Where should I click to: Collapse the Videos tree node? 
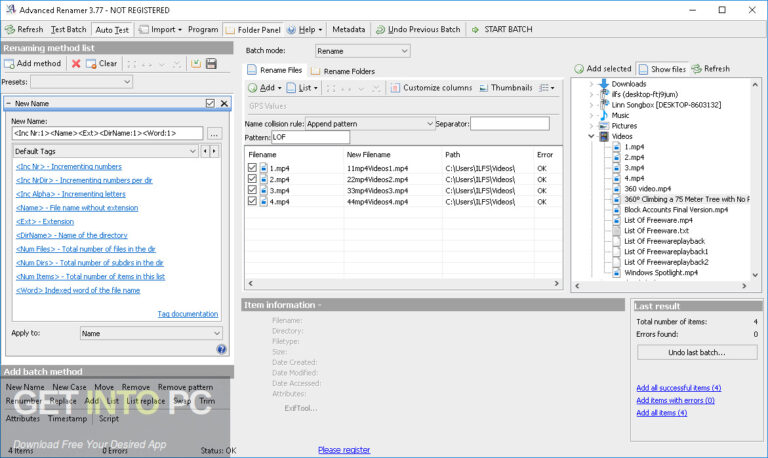pos(591,136)
